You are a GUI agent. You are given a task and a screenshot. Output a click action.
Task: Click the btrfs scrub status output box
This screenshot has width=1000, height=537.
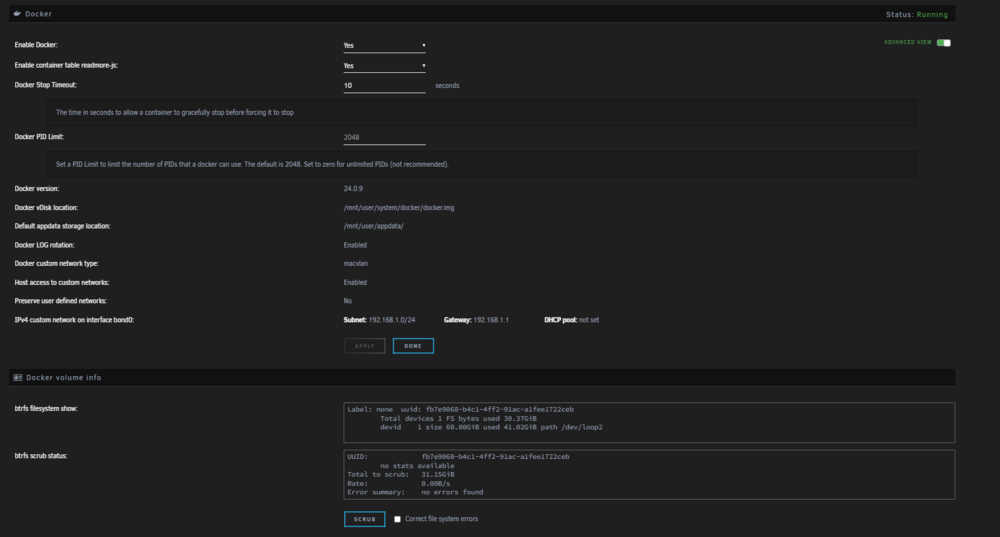(x=649, y=474)
